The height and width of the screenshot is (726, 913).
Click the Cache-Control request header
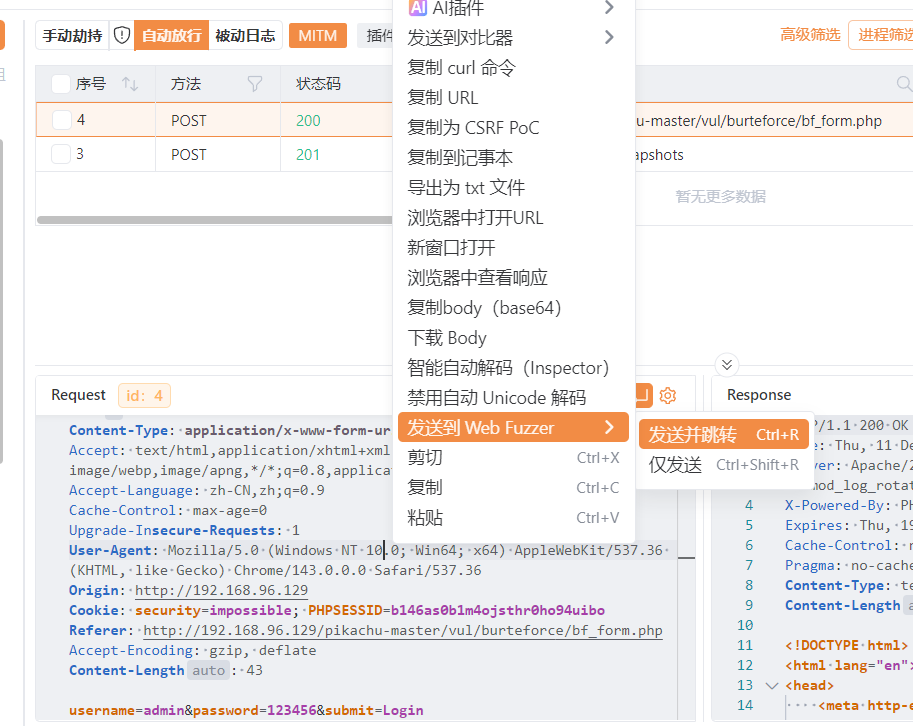[168, 510]
